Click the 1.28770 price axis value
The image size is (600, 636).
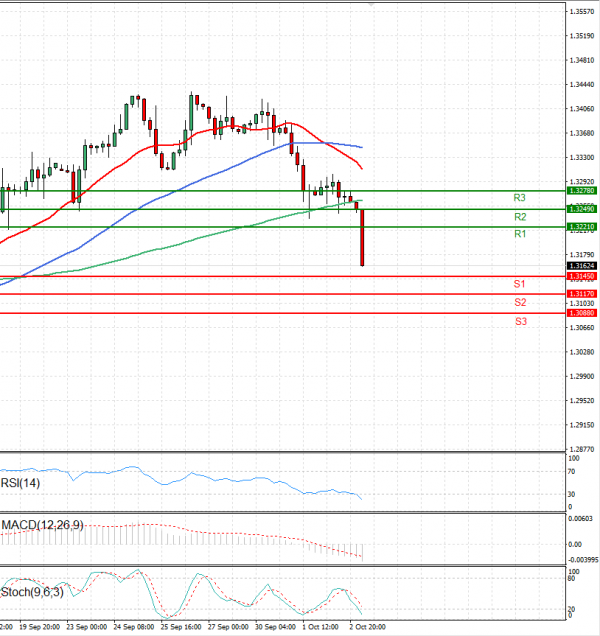click(x=582, y=449)
